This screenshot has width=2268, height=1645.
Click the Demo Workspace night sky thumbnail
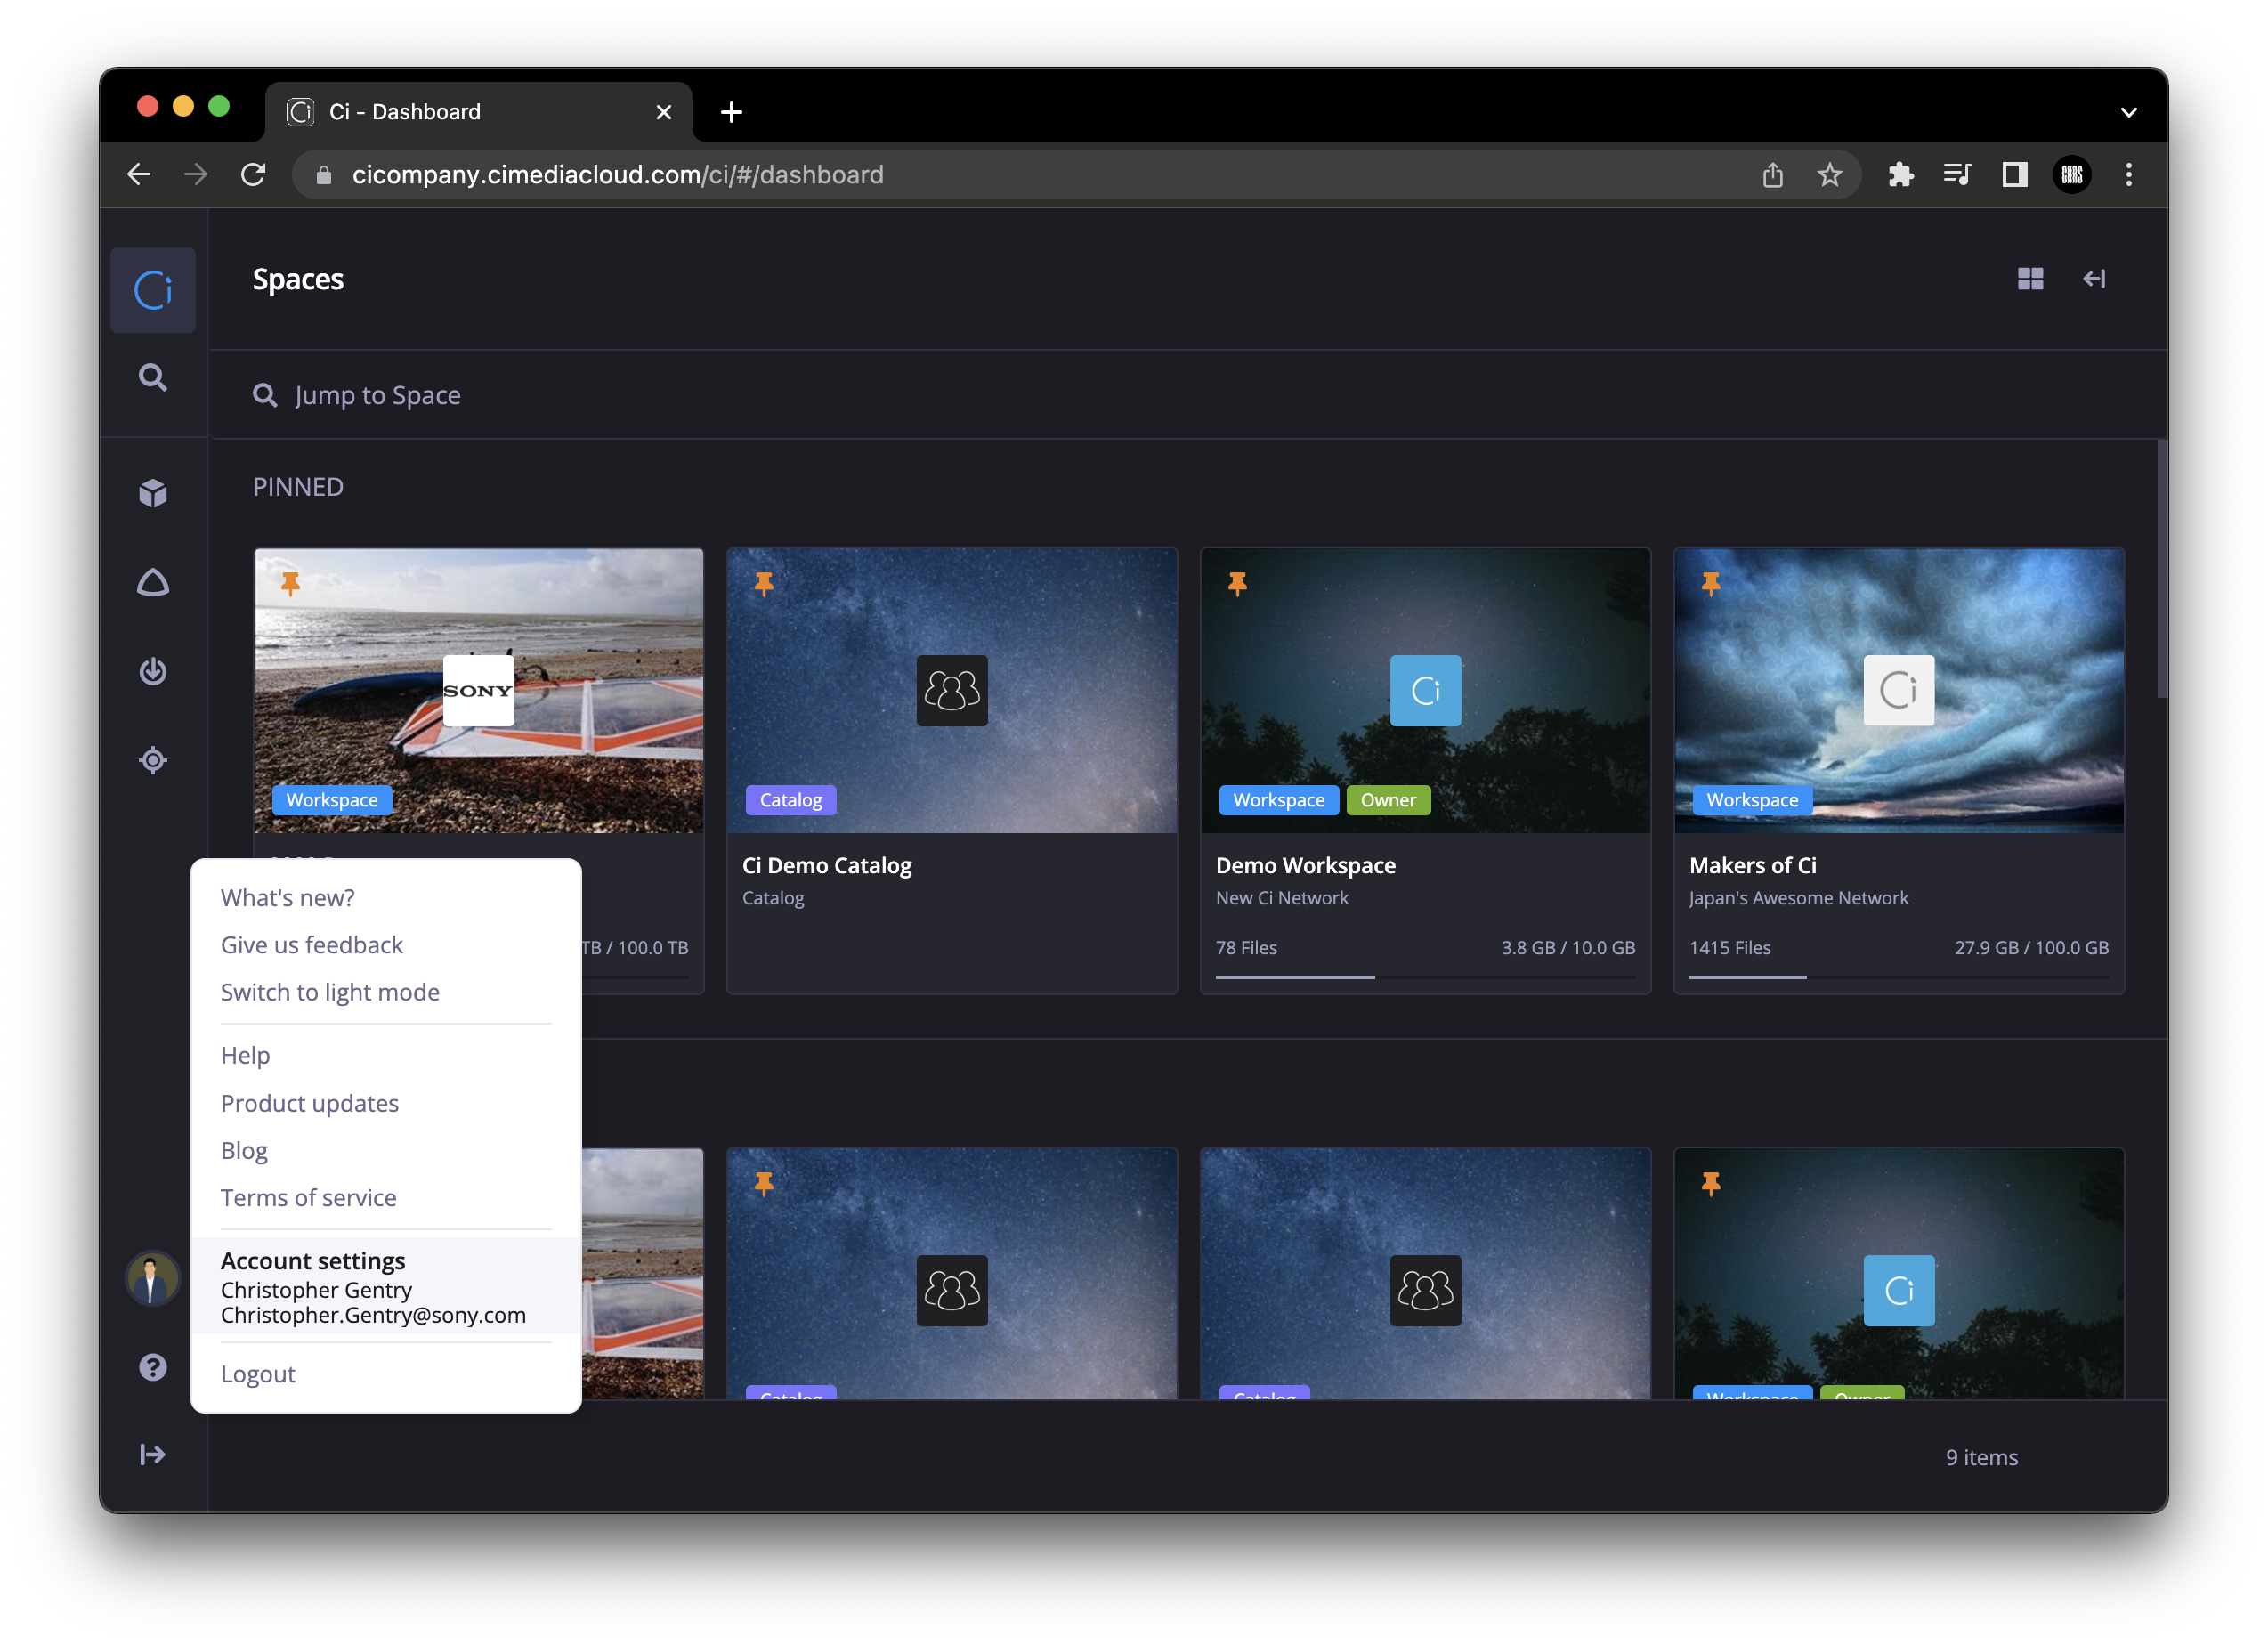point(1425,690)
